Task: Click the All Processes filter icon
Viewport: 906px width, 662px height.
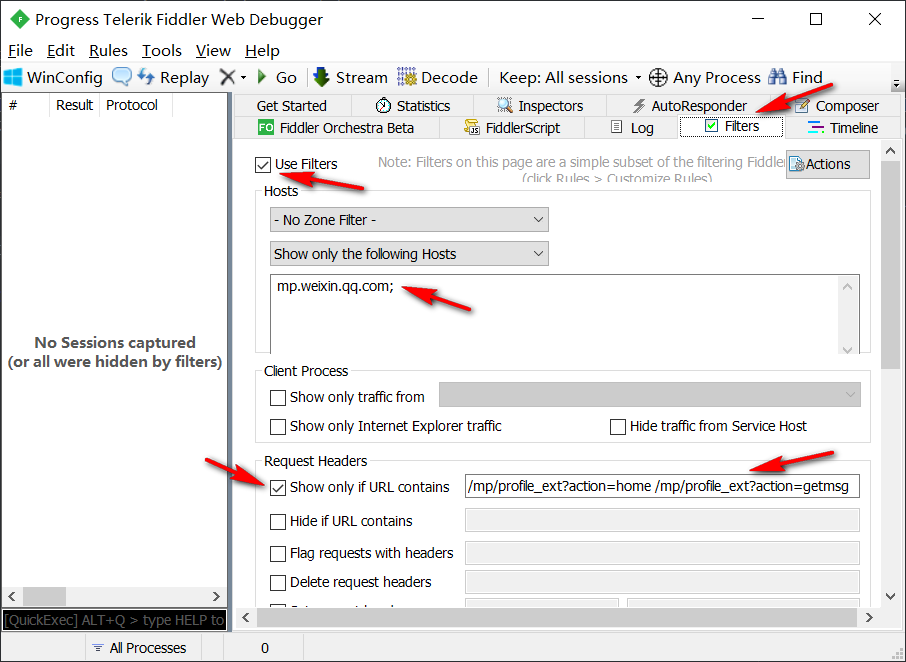Action: pyautogui.click(x=98, y=648)
